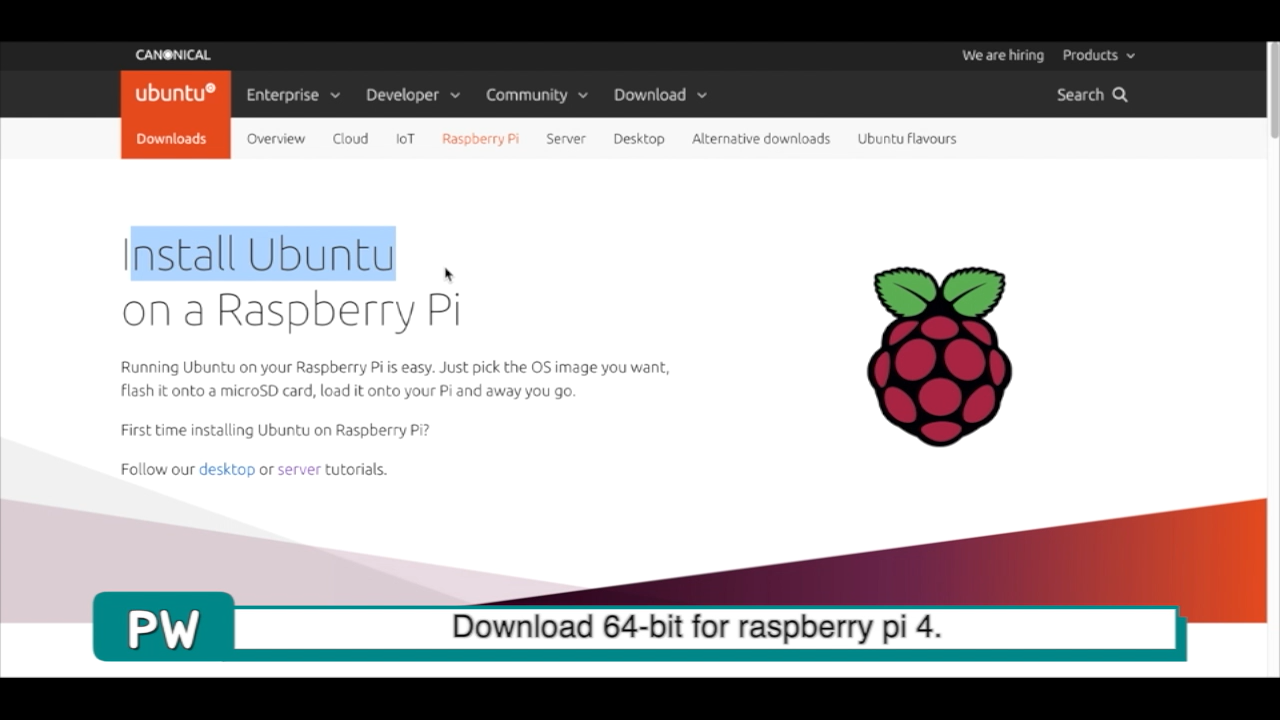Screen dimensions: 1280x720
Task: Expand the Enterprise menu
Action: point(293,94)
